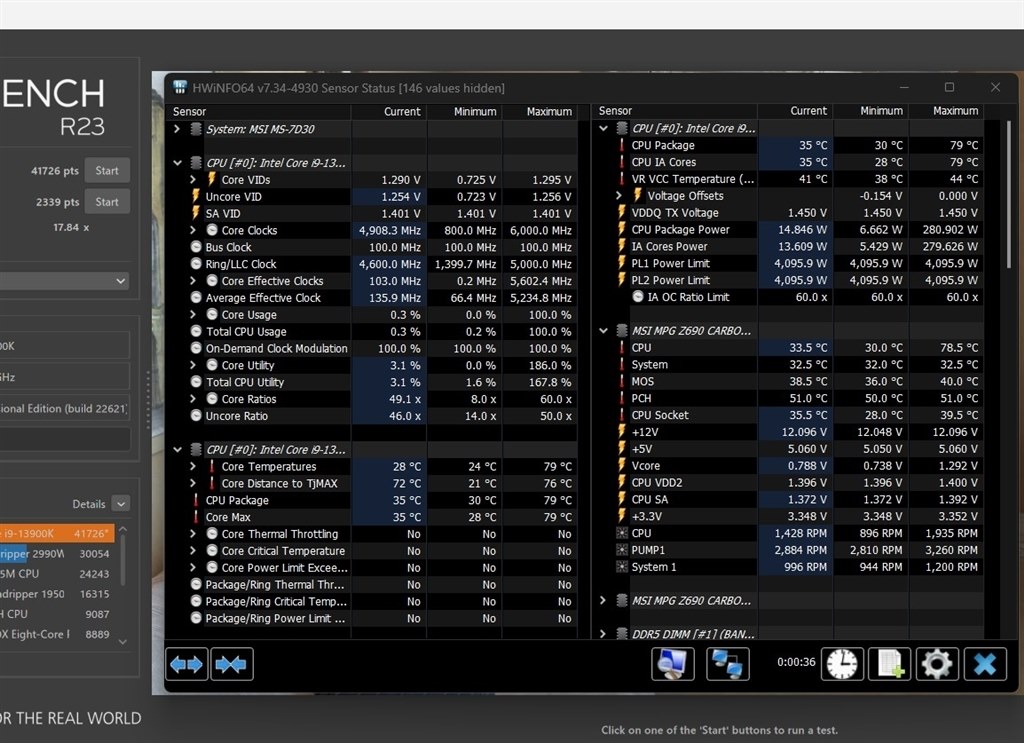The image size is (1024, 743).
Task: Select the Total CPU Utility row label
Action: point(245,382)
